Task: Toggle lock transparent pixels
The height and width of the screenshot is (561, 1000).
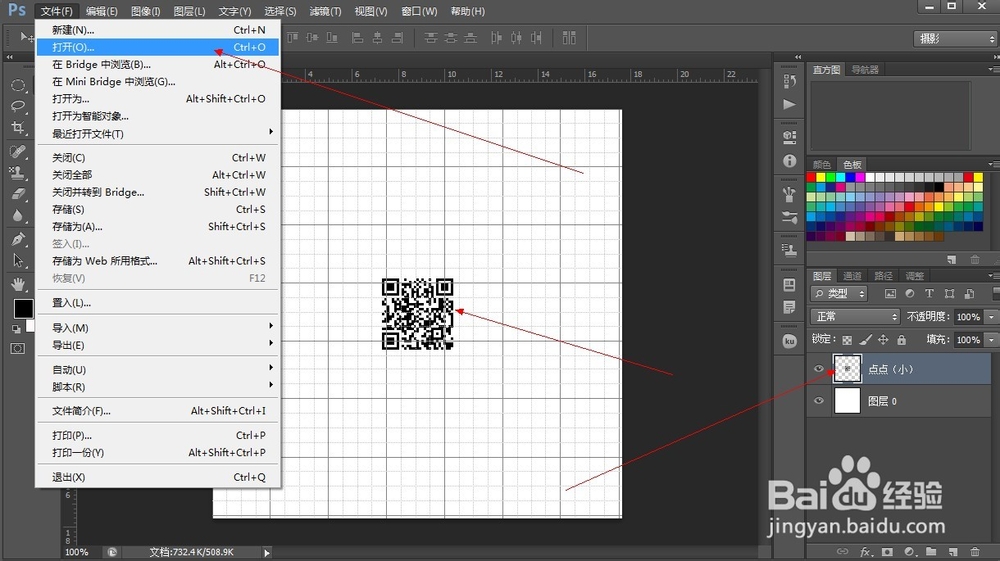Action: click(847, 340)
